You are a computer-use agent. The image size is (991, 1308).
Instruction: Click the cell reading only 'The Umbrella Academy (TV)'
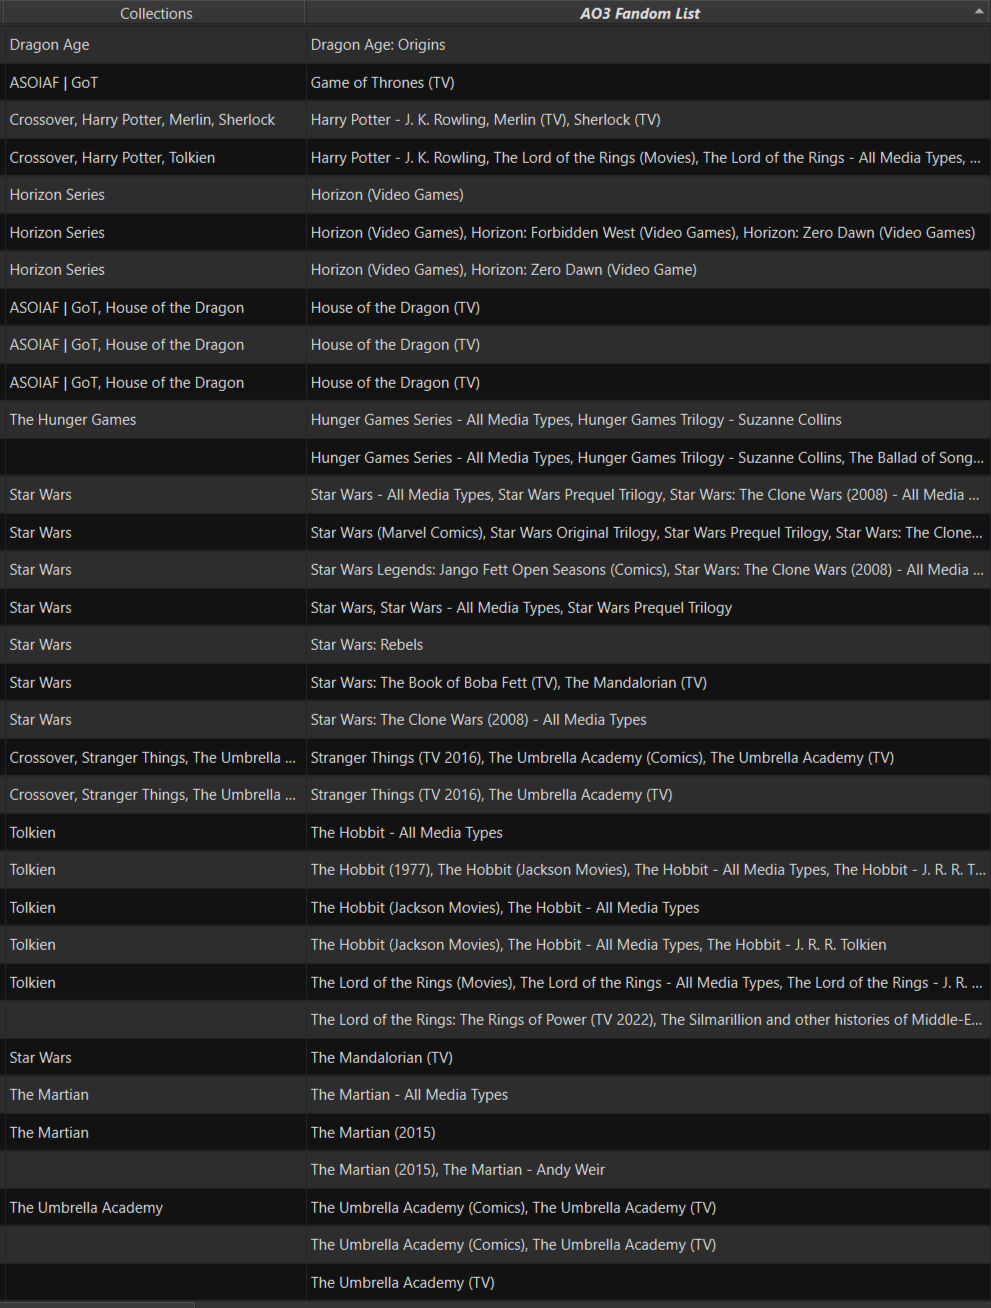coord(648,1282)
